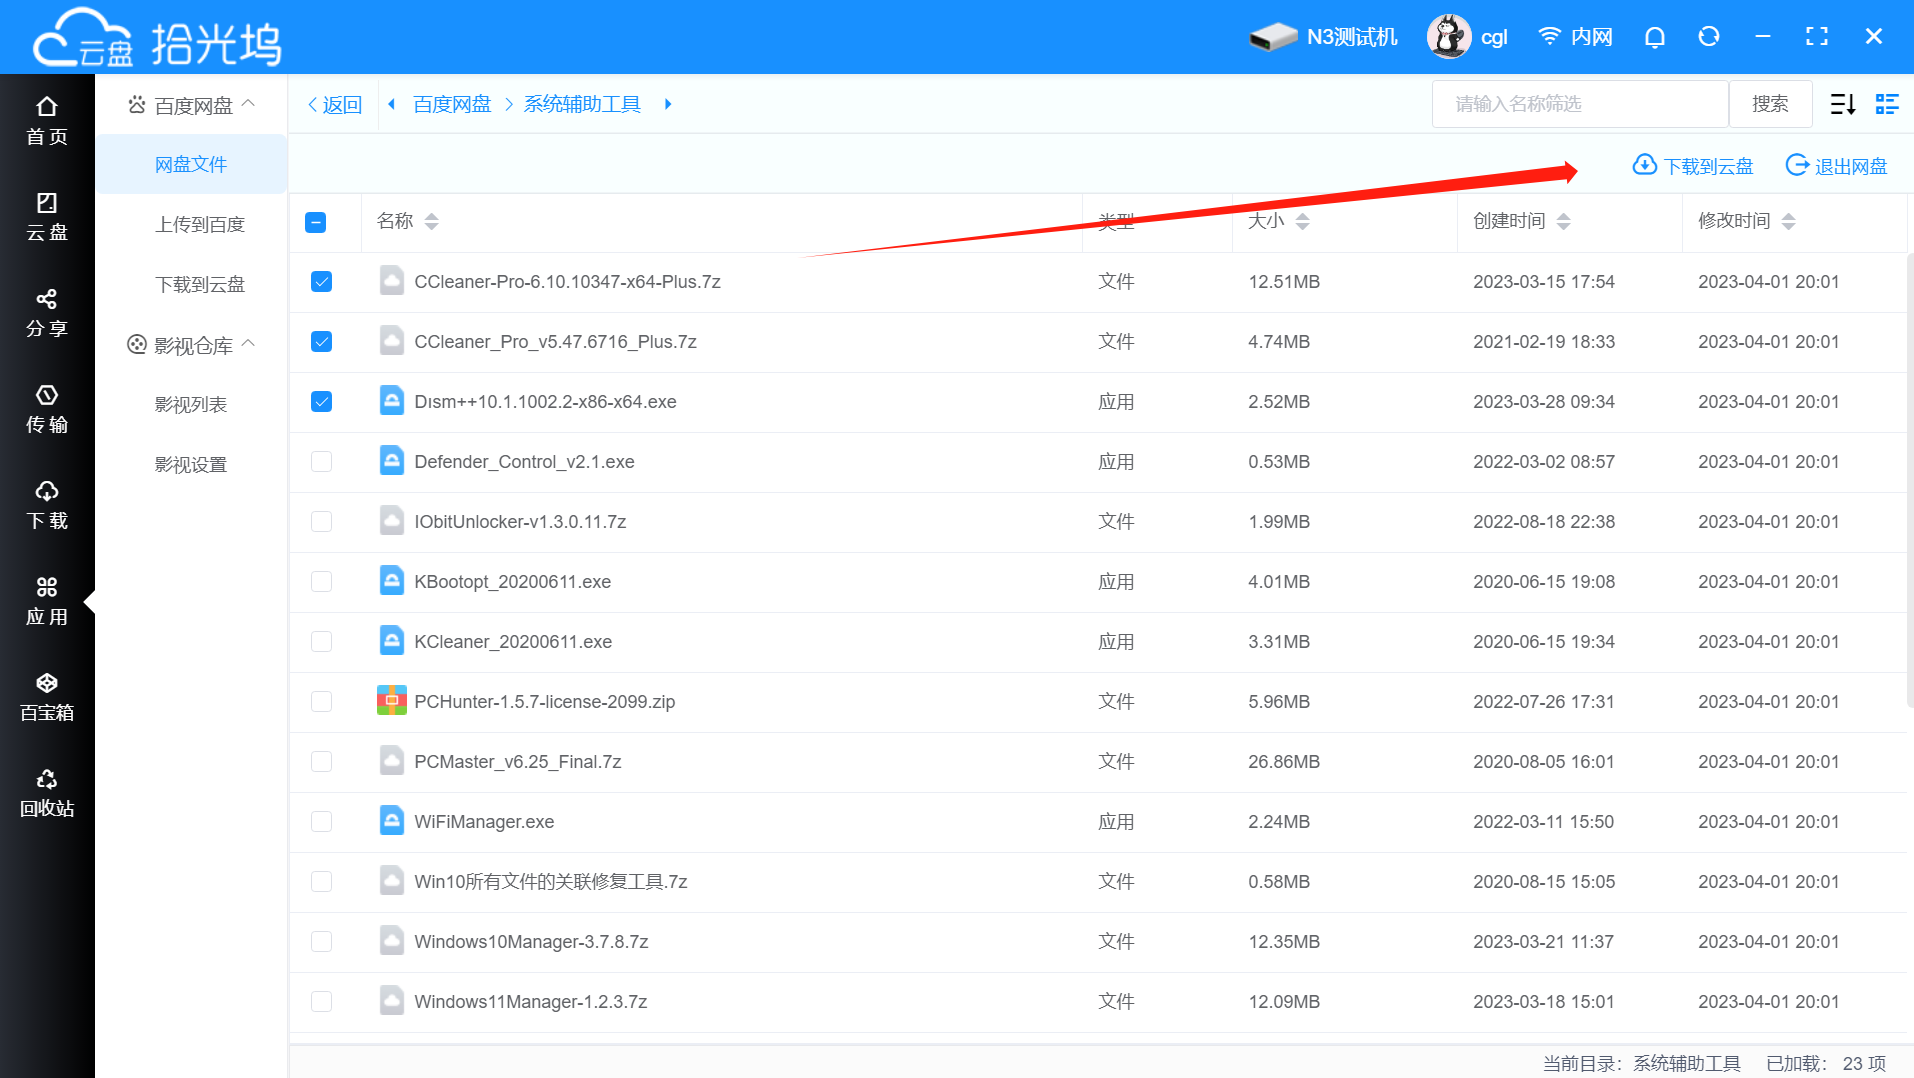The height and width of the screenshot is (1078, 1914).
Task: Click the 内网 wifi network indicator
Action: point(1575,37)
